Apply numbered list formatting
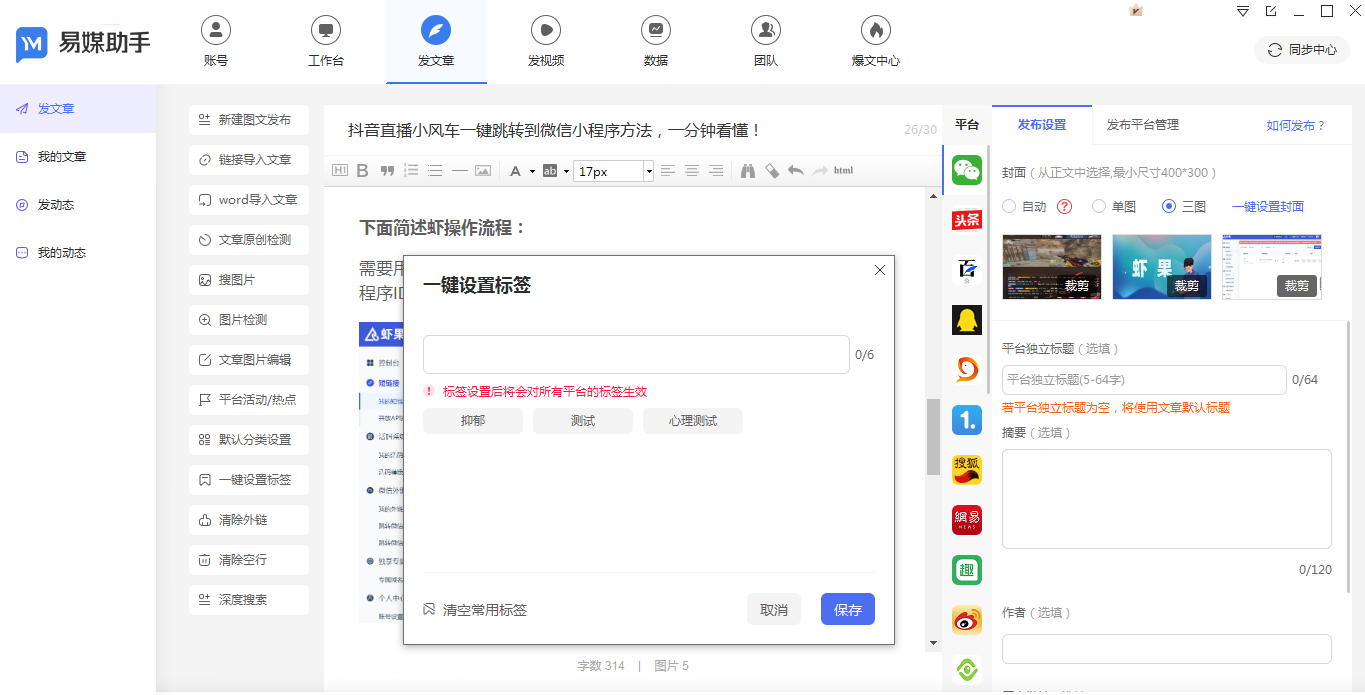 411,171
